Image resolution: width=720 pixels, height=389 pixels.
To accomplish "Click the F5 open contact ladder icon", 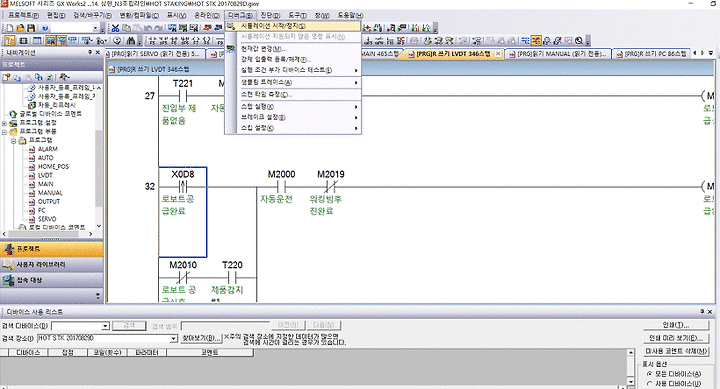I will coord(153,41).
